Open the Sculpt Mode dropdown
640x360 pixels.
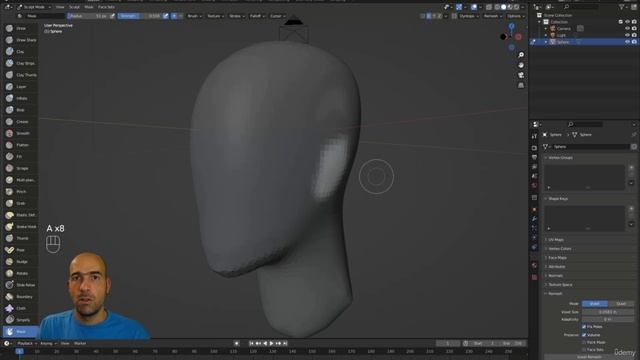pos(34,7)
